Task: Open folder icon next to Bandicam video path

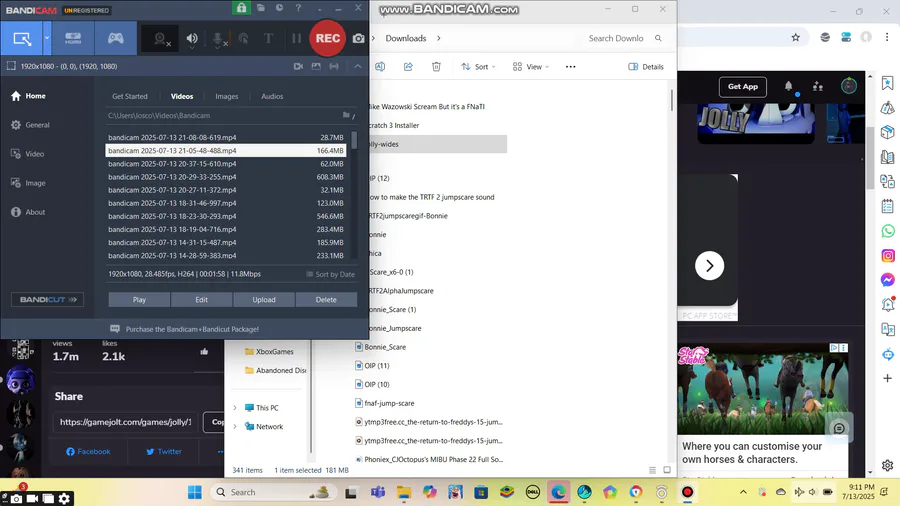Action: point(347,115)
